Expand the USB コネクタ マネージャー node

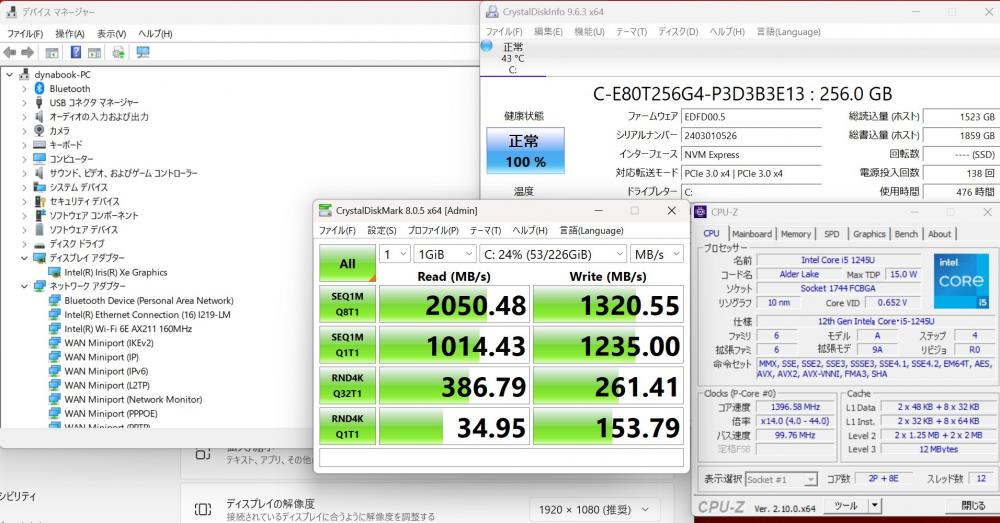click(24, 103)
